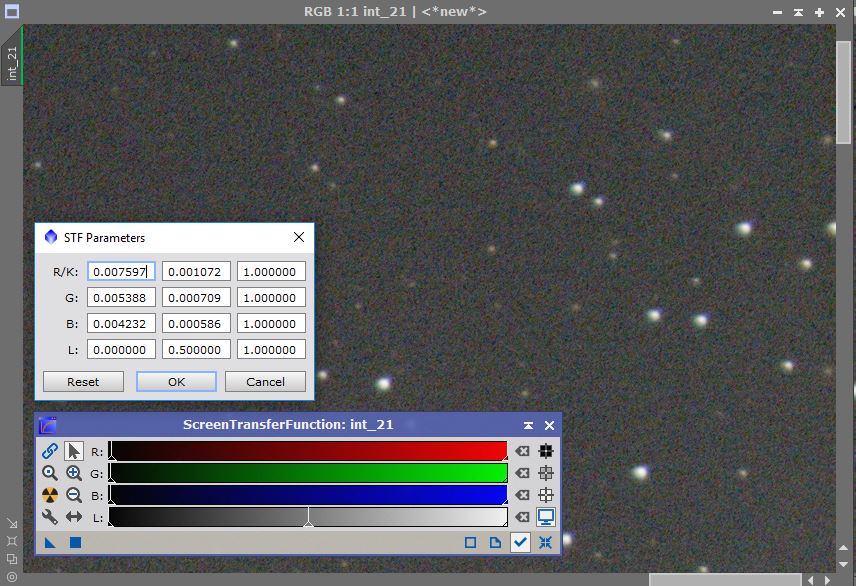This screenshot has width=856, height=586.
Task: Click the blue triangle new instance icon
Action: pos(50,542)
